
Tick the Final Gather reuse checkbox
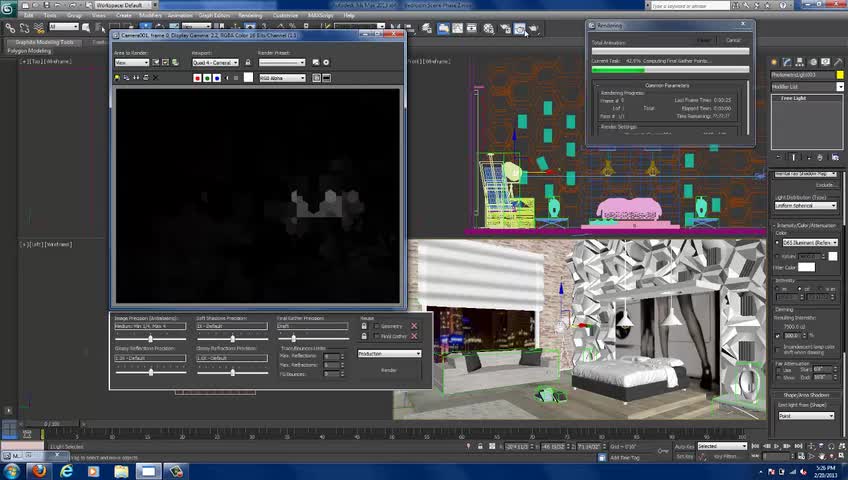[375, 336]
